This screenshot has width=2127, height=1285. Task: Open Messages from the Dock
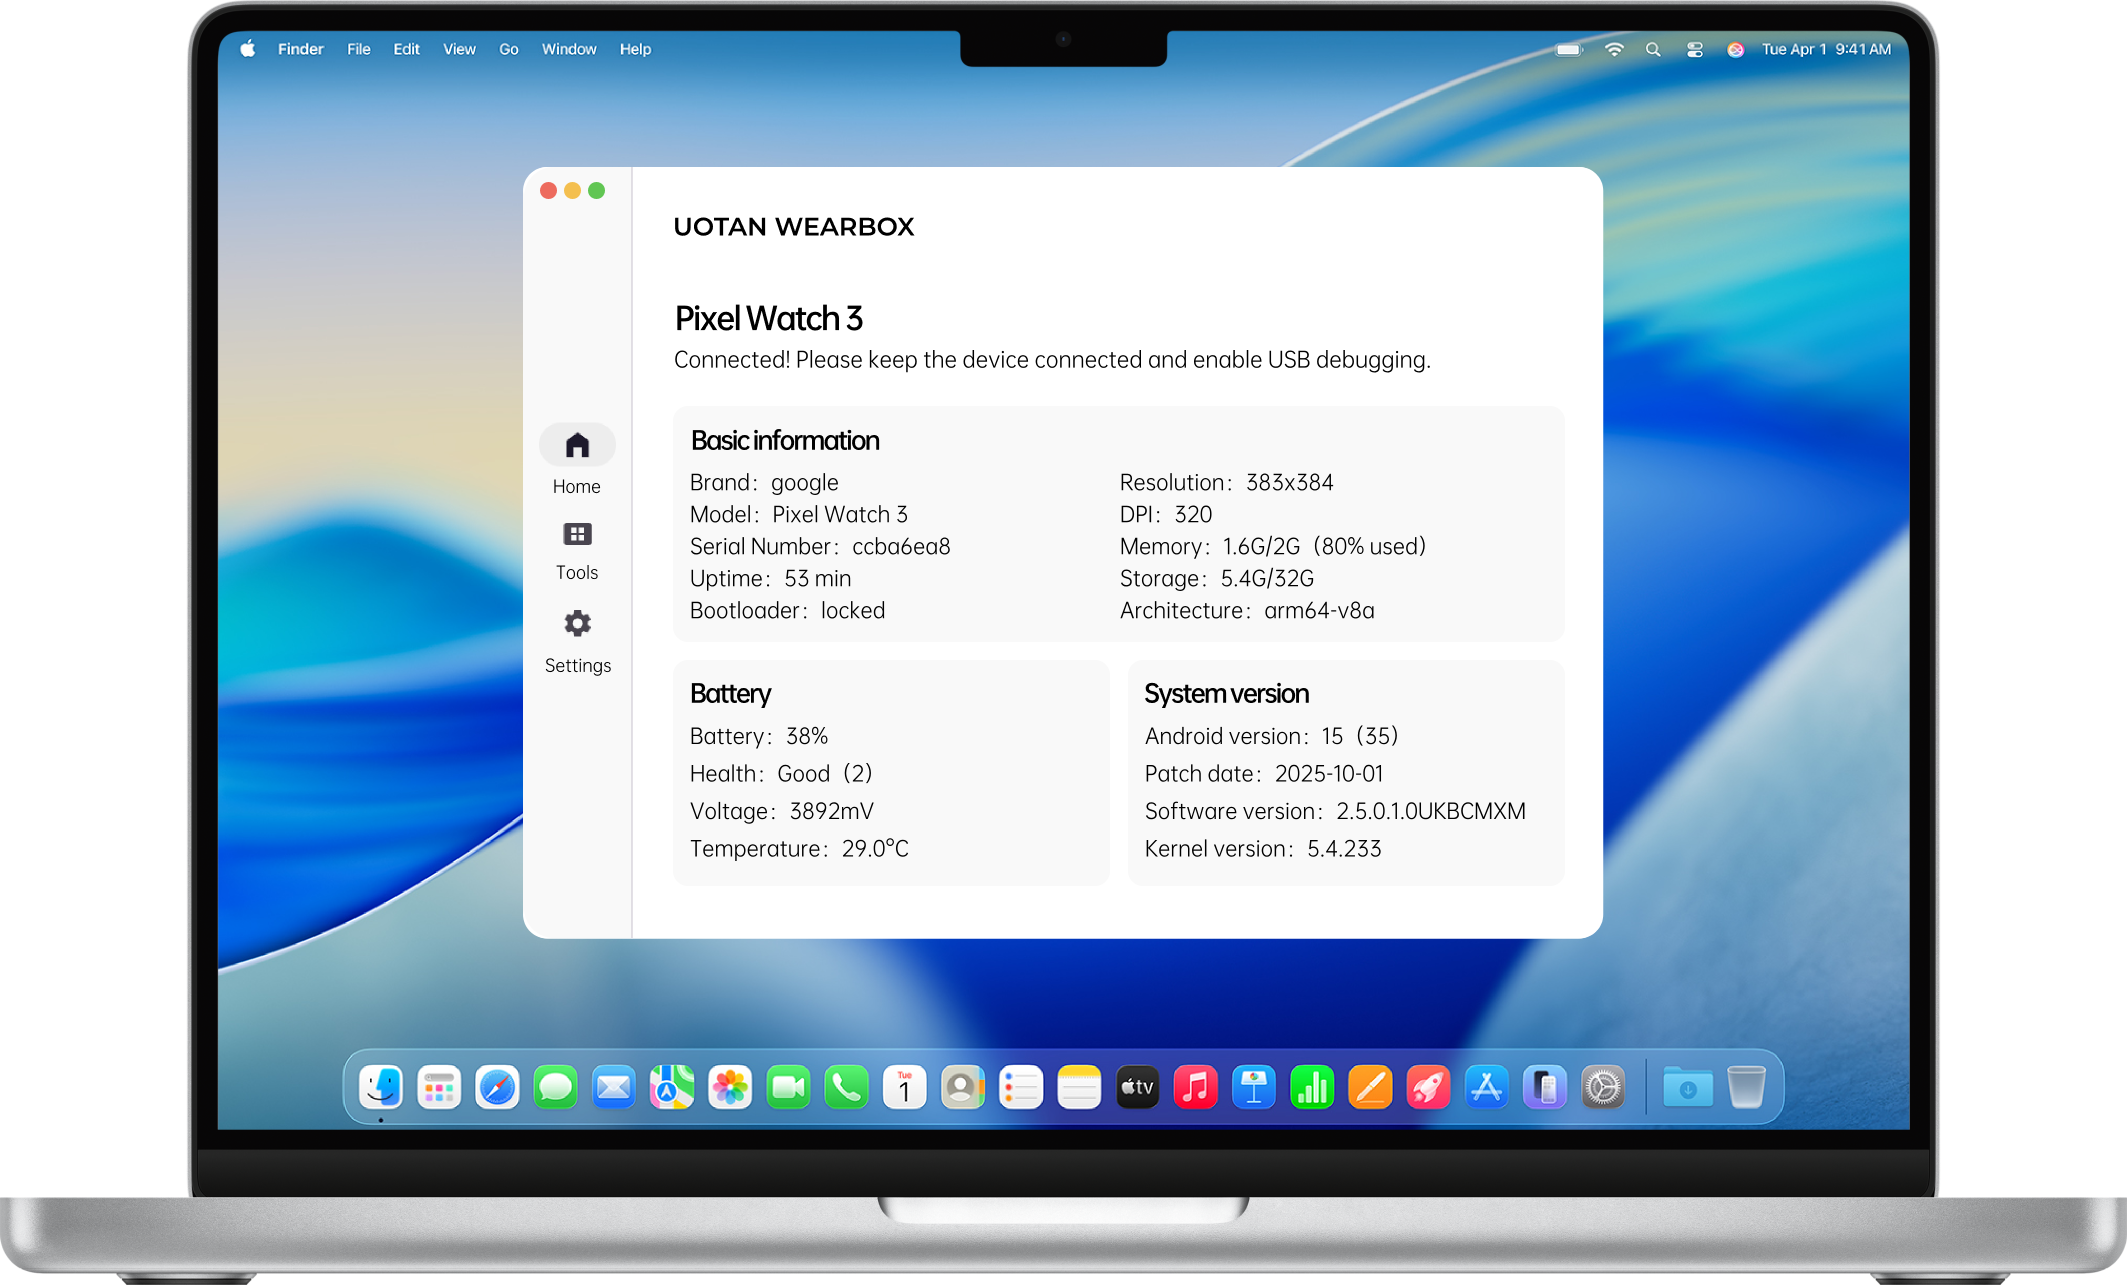pyautogui.click(x=555, y=1087)
